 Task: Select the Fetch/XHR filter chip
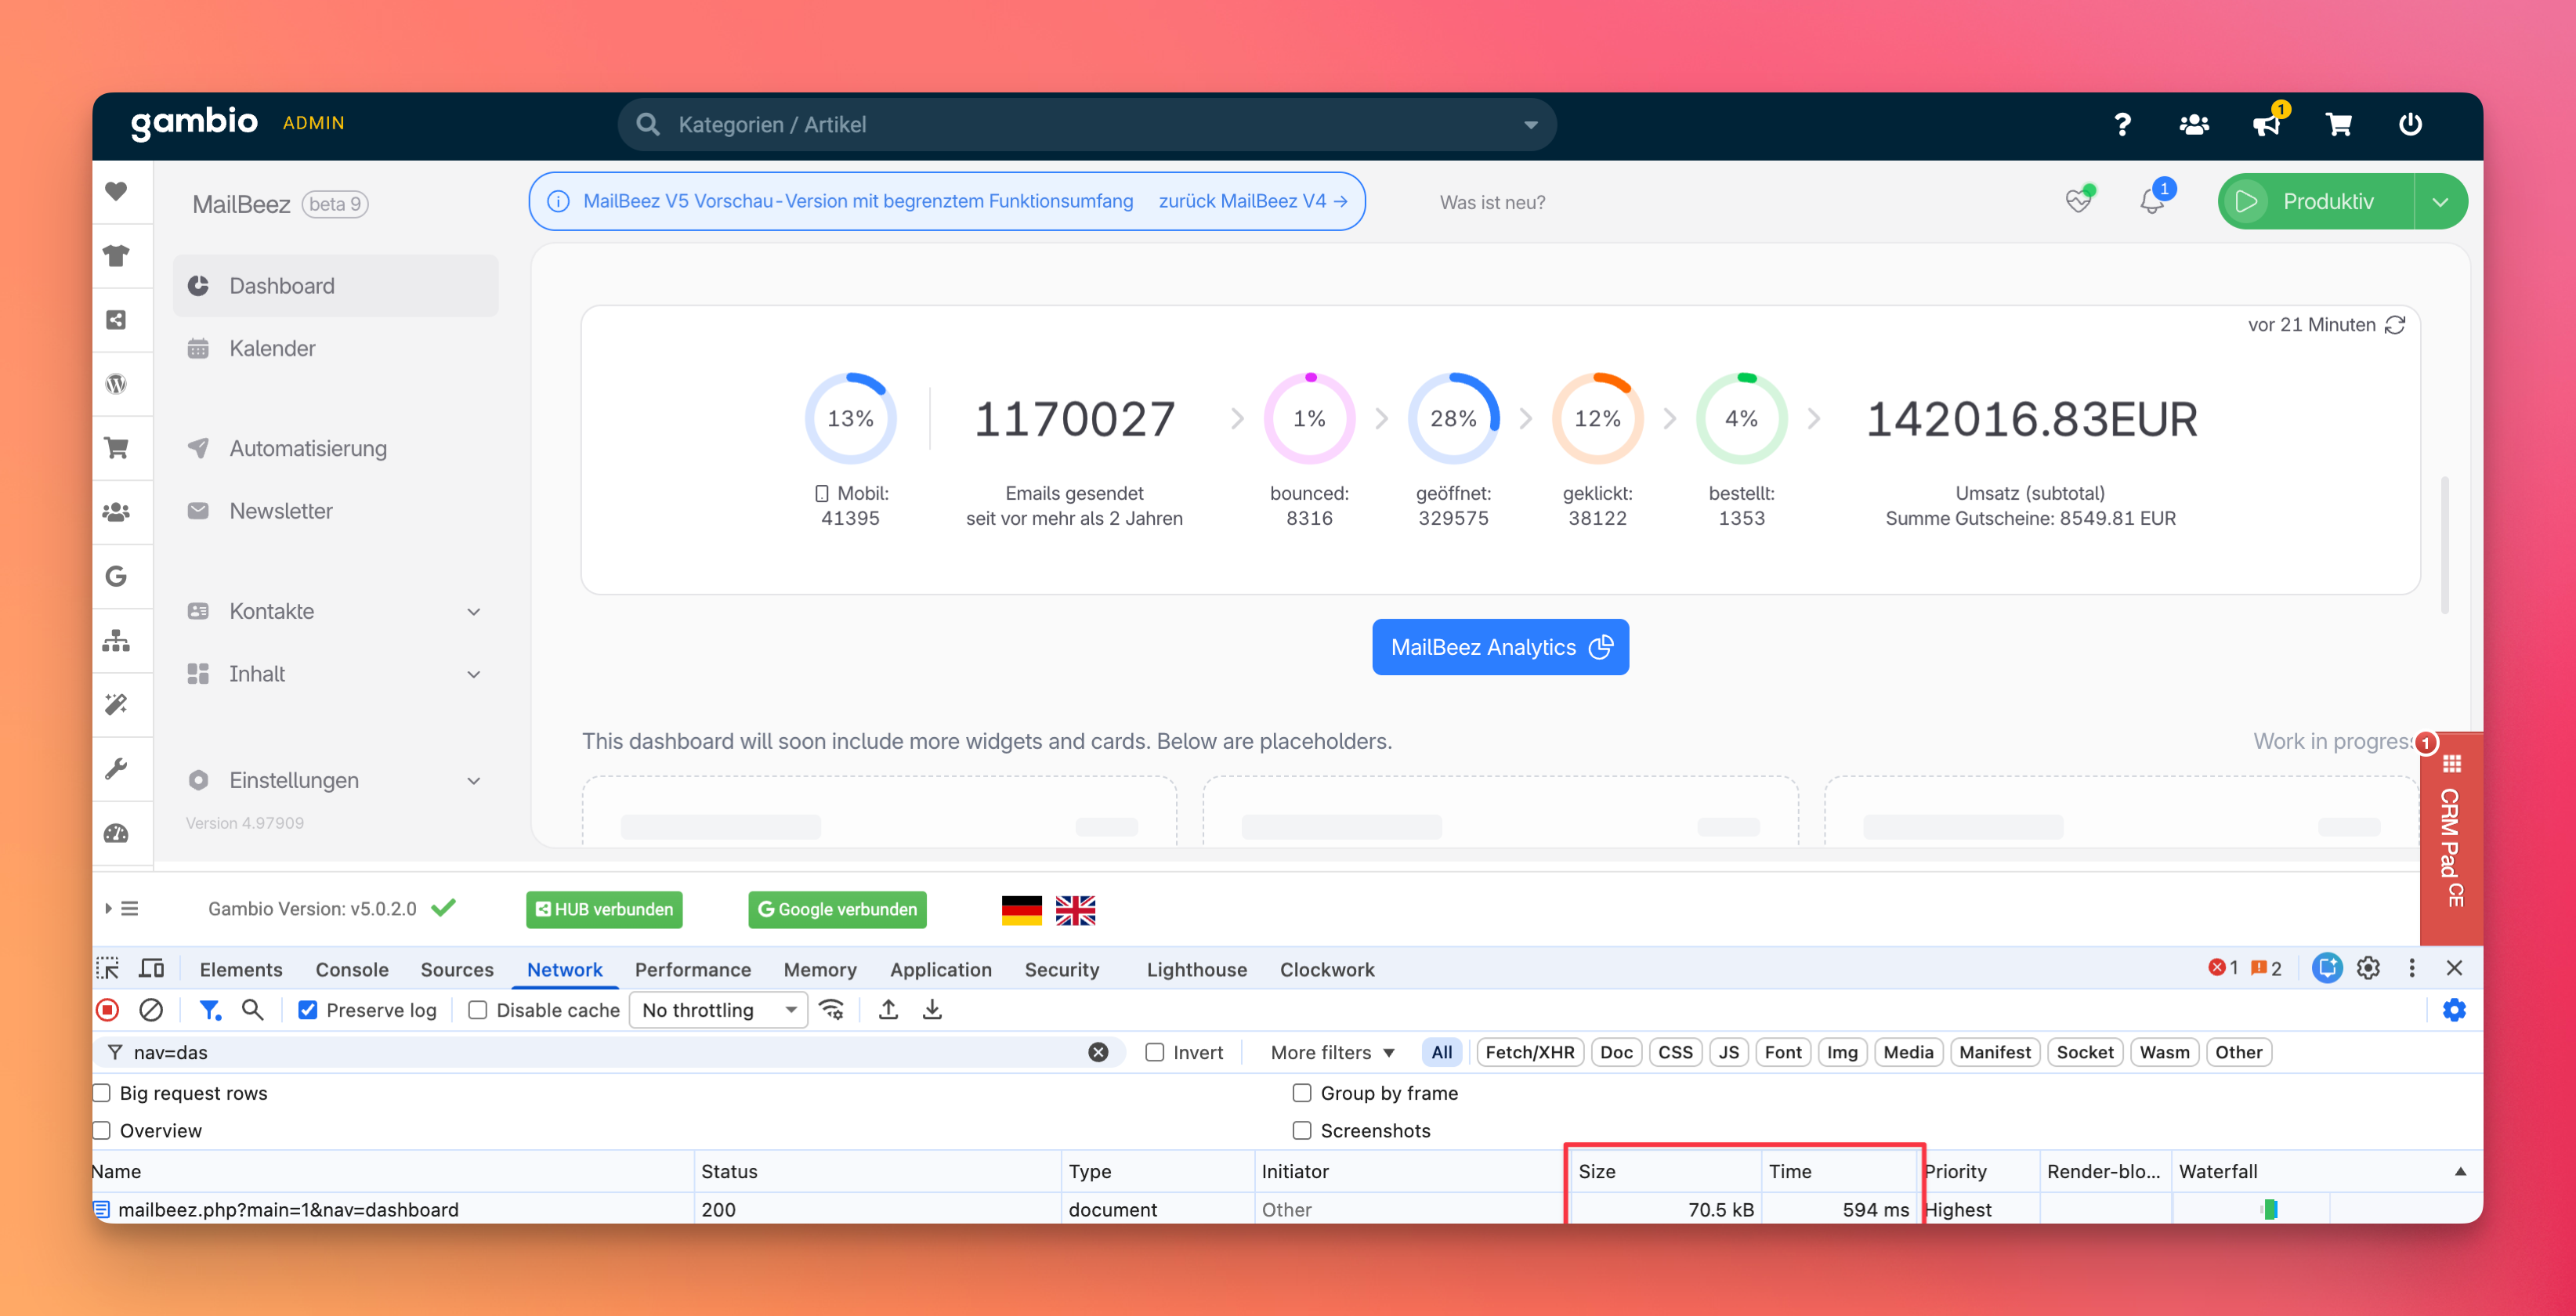click(1529, 1052)
